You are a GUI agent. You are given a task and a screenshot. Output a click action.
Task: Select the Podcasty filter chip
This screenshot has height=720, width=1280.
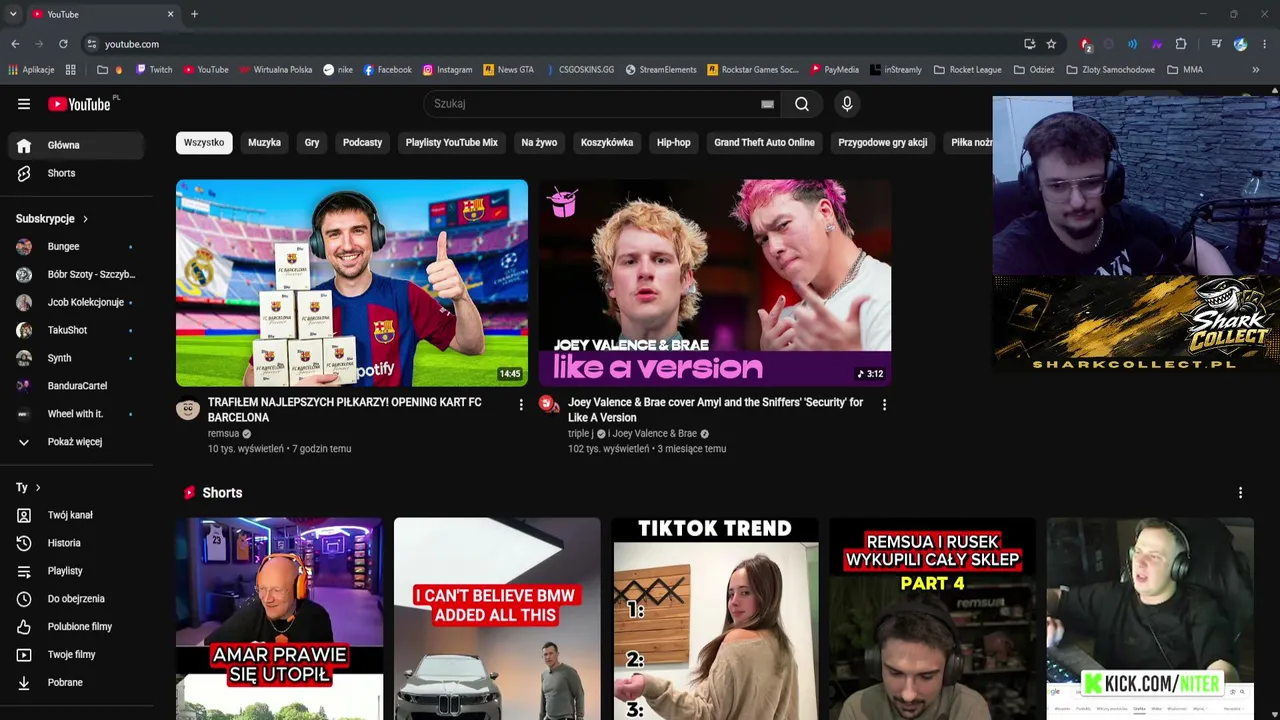click(362, 143)
